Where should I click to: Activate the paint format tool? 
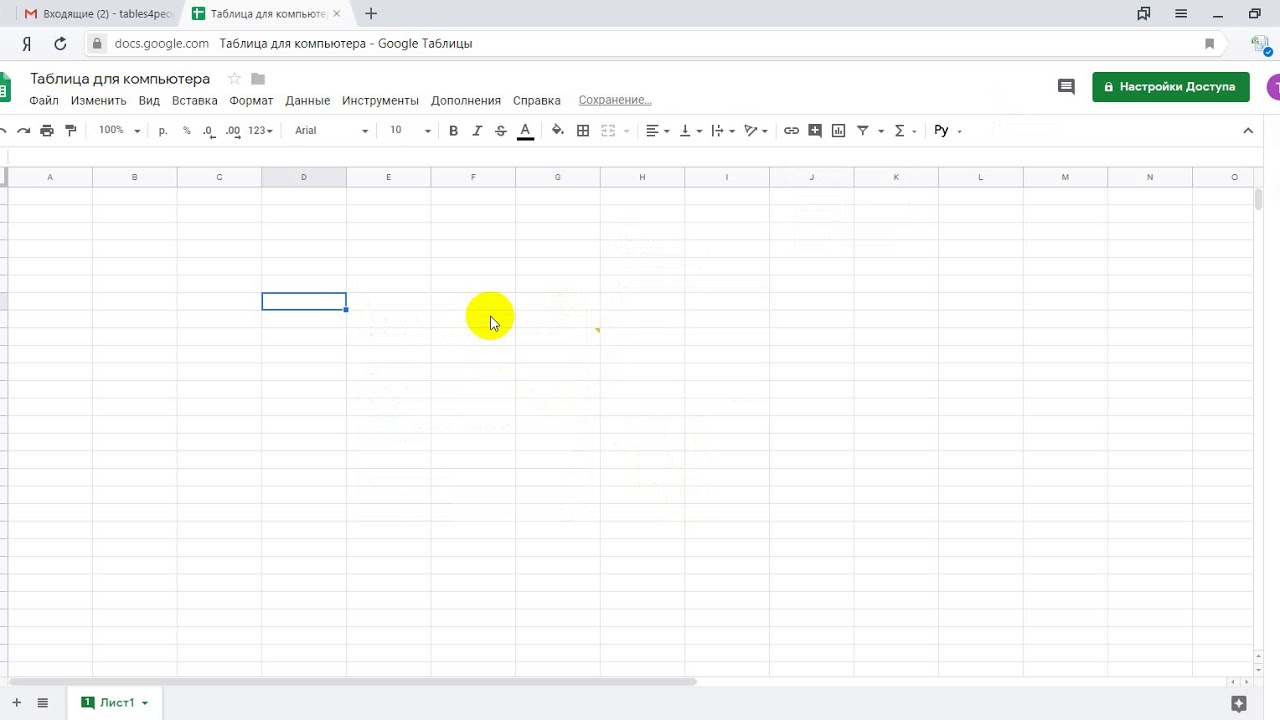point(70,130)
